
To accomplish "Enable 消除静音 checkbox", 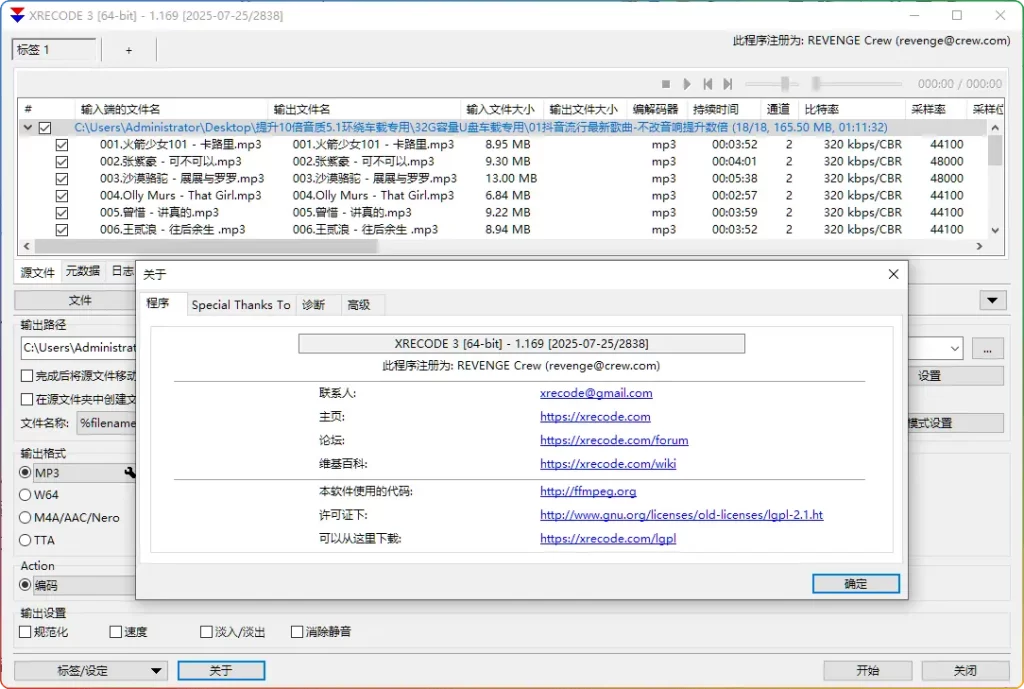I will pyautogui.click(x=296, y=632).
